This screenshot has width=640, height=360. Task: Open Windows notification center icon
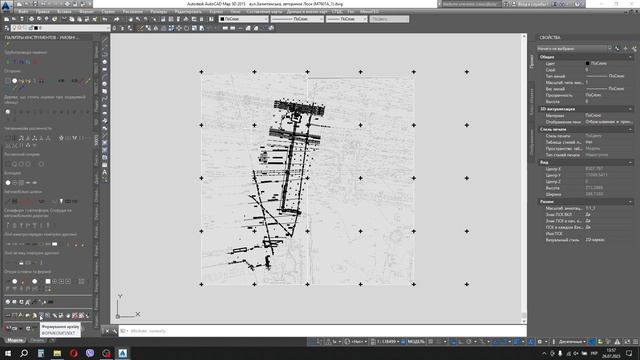click(629, 353)
